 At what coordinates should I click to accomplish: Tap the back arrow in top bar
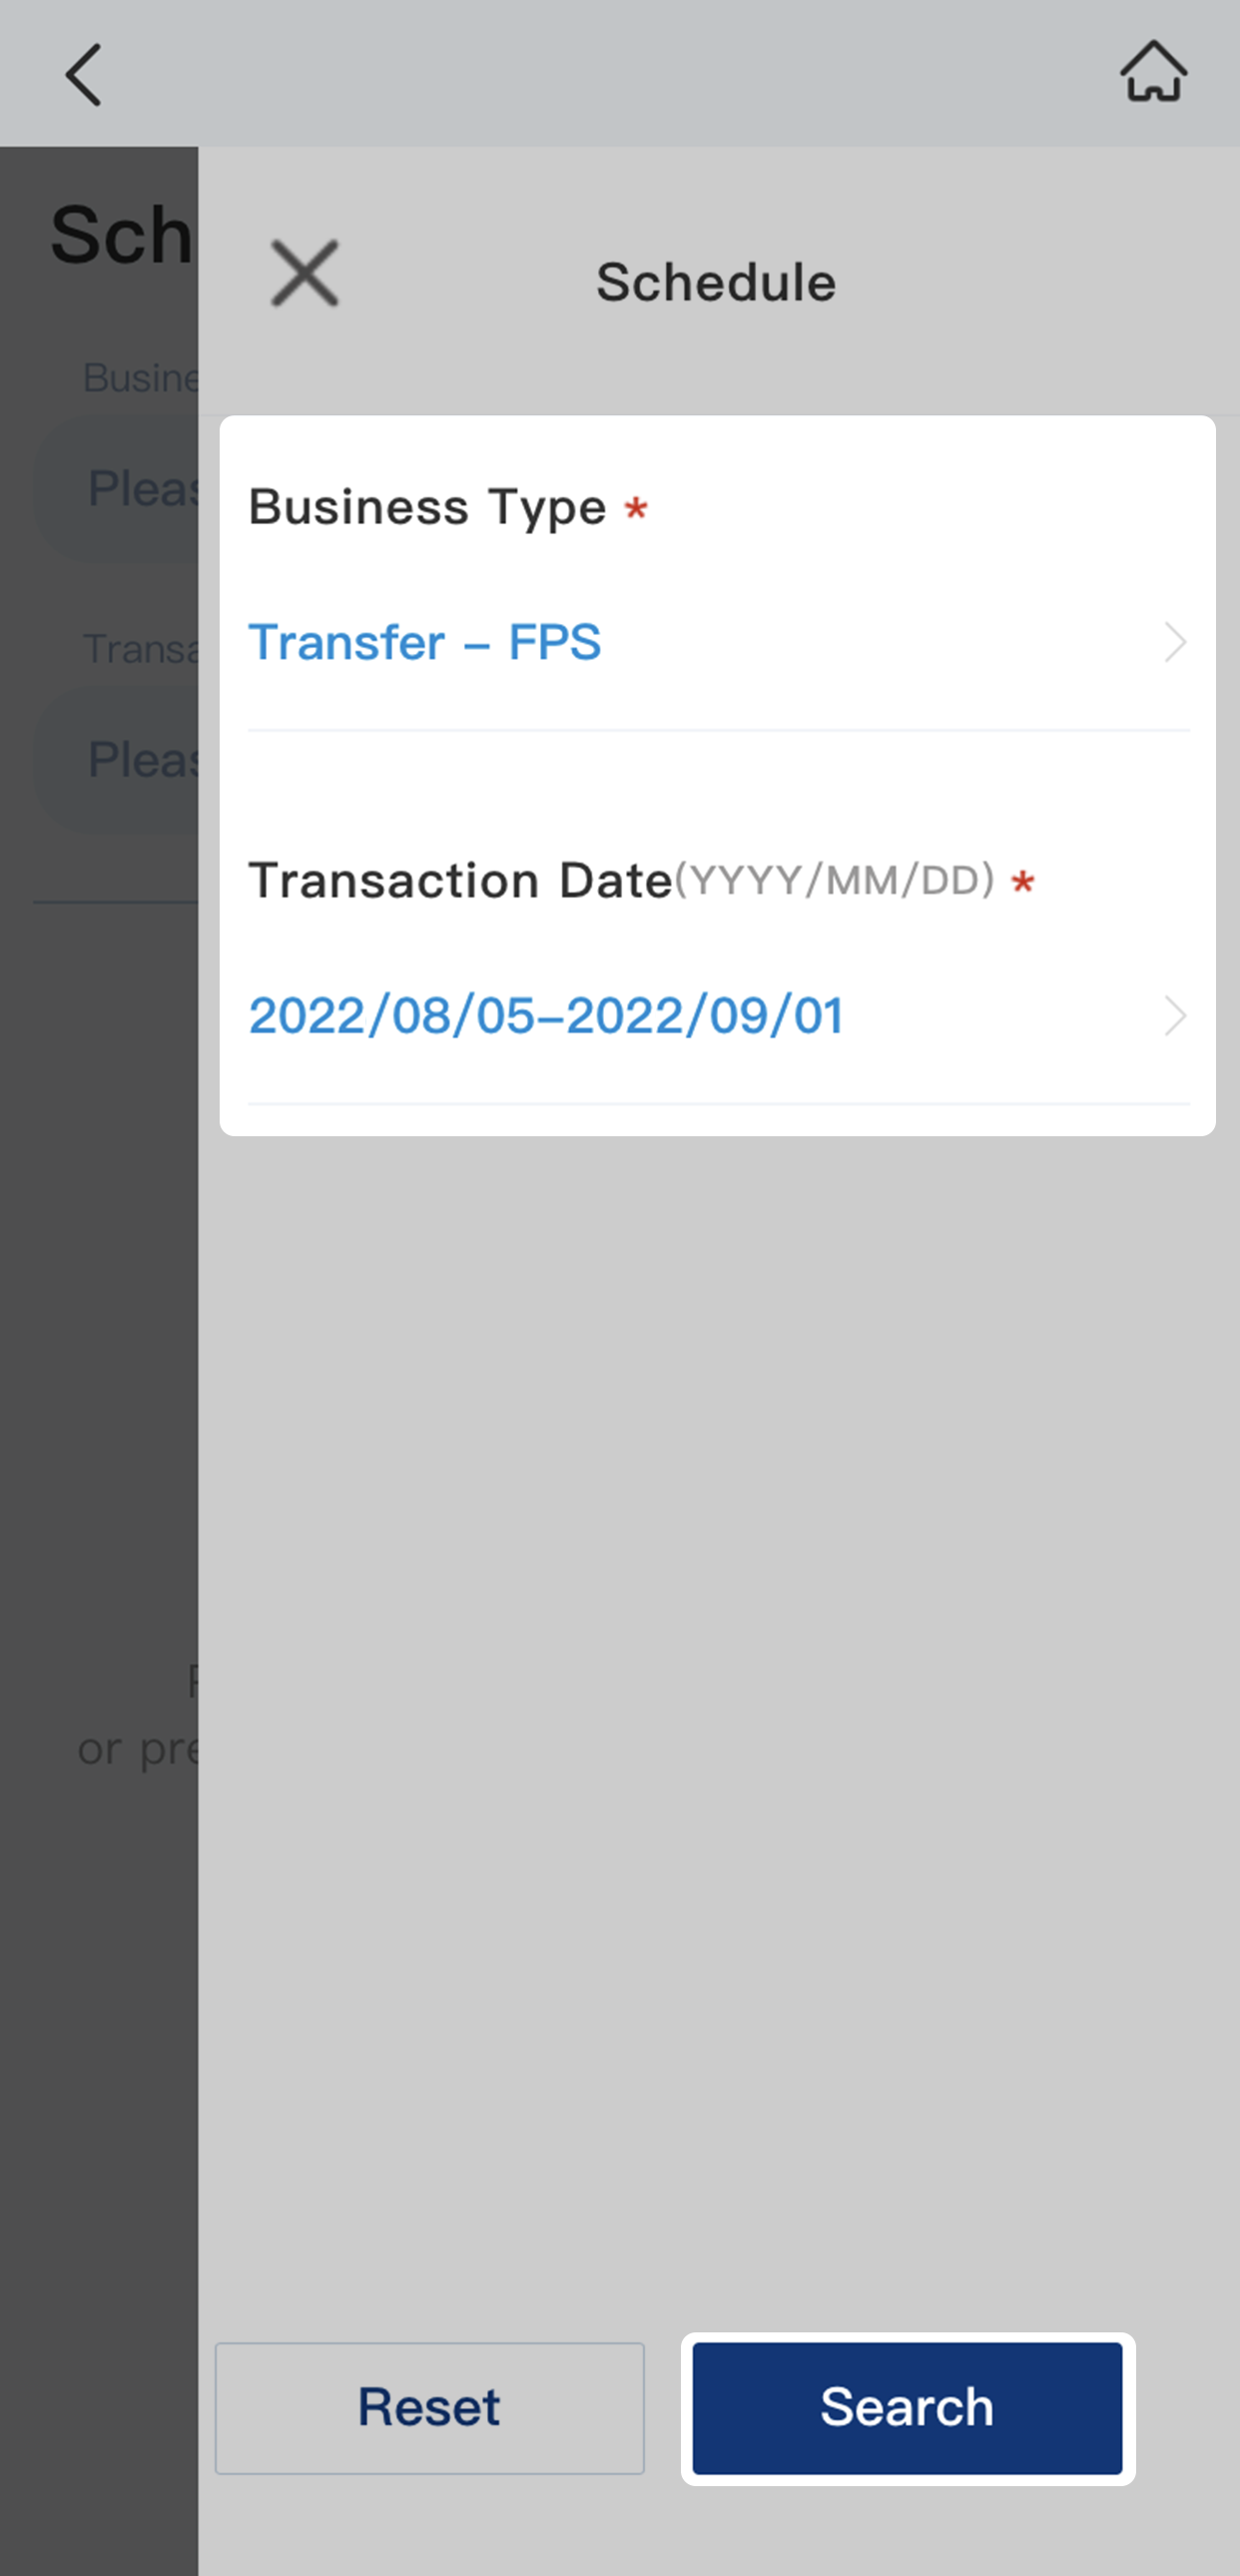pos(84,74)
